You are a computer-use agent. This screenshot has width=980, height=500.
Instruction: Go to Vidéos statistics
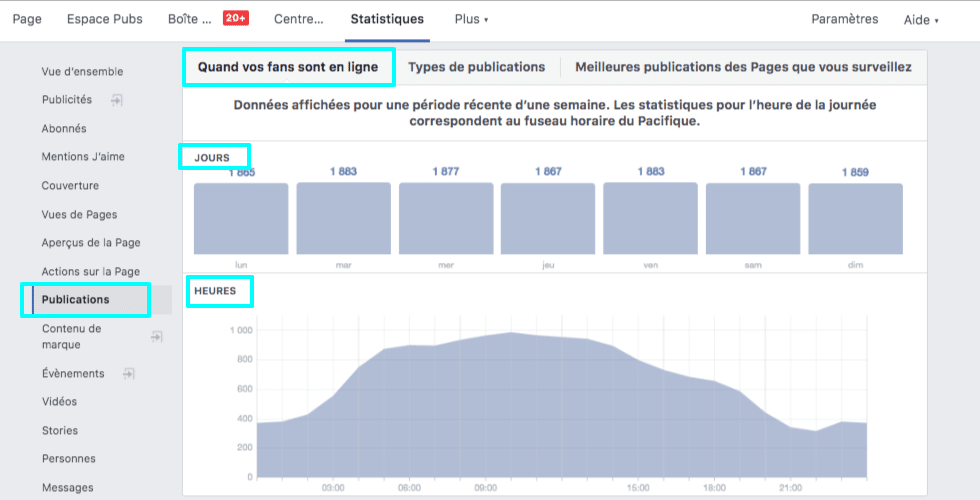point(59,402)
